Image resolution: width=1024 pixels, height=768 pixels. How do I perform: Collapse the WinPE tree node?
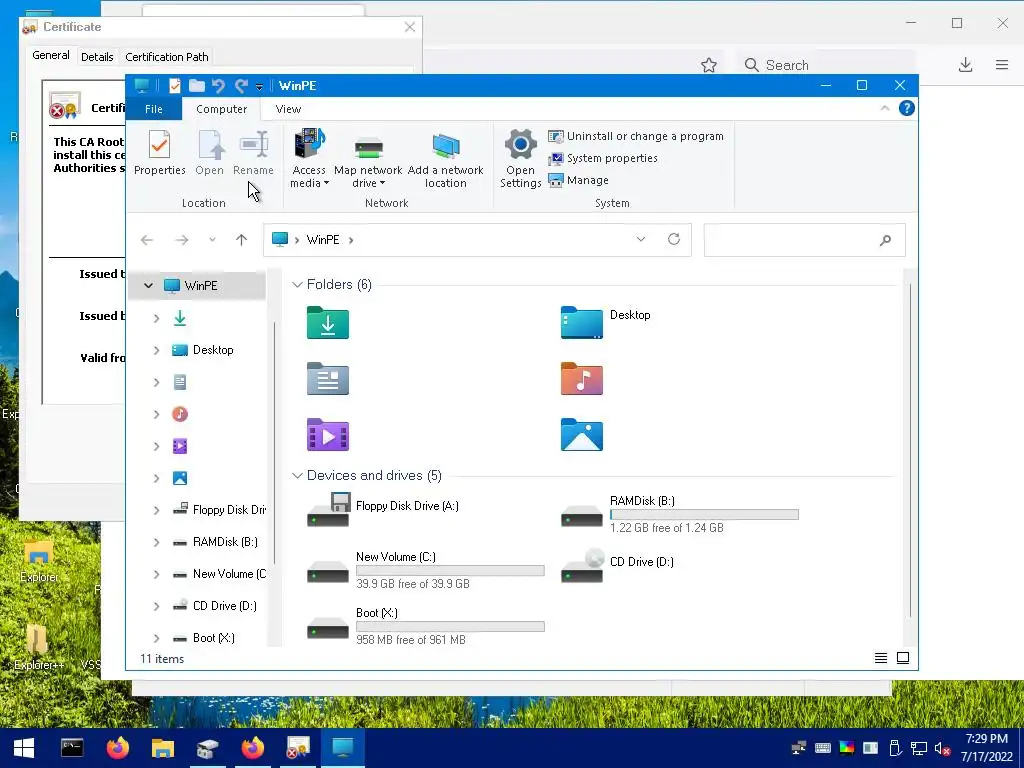148,285
